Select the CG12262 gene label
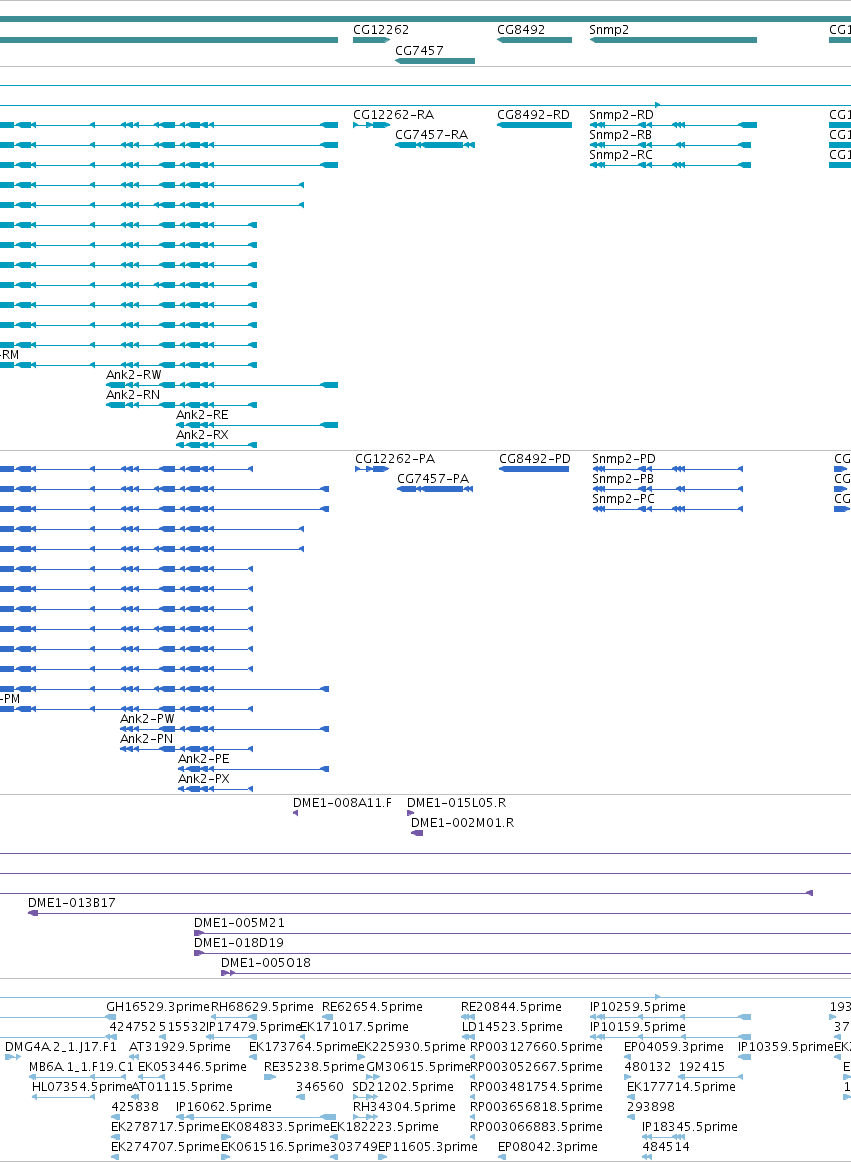 point(381,30)
